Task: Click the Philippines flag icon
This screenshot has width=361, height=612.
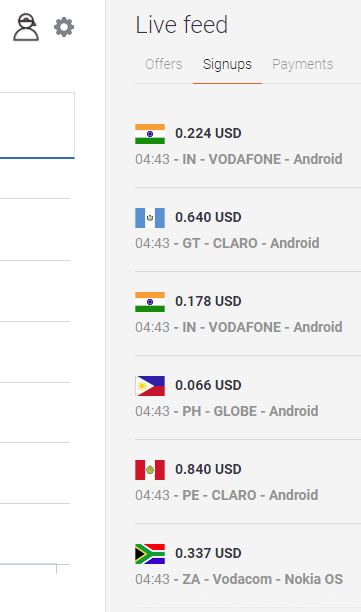Action: pyautogui.click(x=150, y=386)
